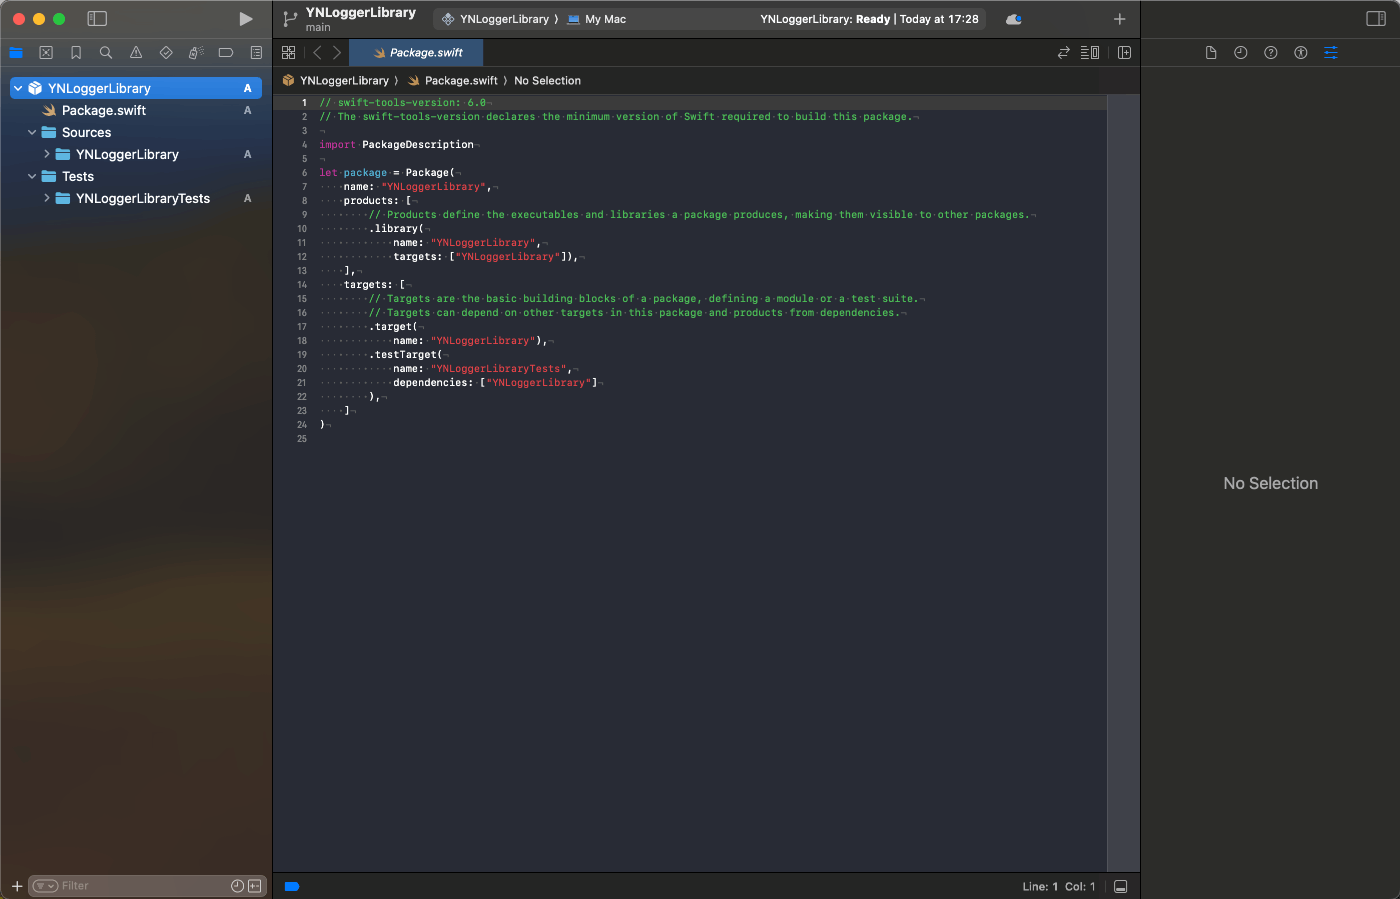Click the Run (play) button
Image resolution: width=1400 pixels, height=899 pixels.
246,19
